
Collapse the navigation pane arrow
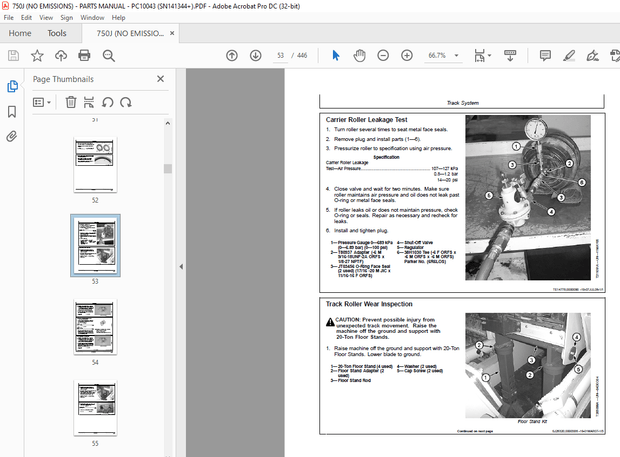point(181,266)
